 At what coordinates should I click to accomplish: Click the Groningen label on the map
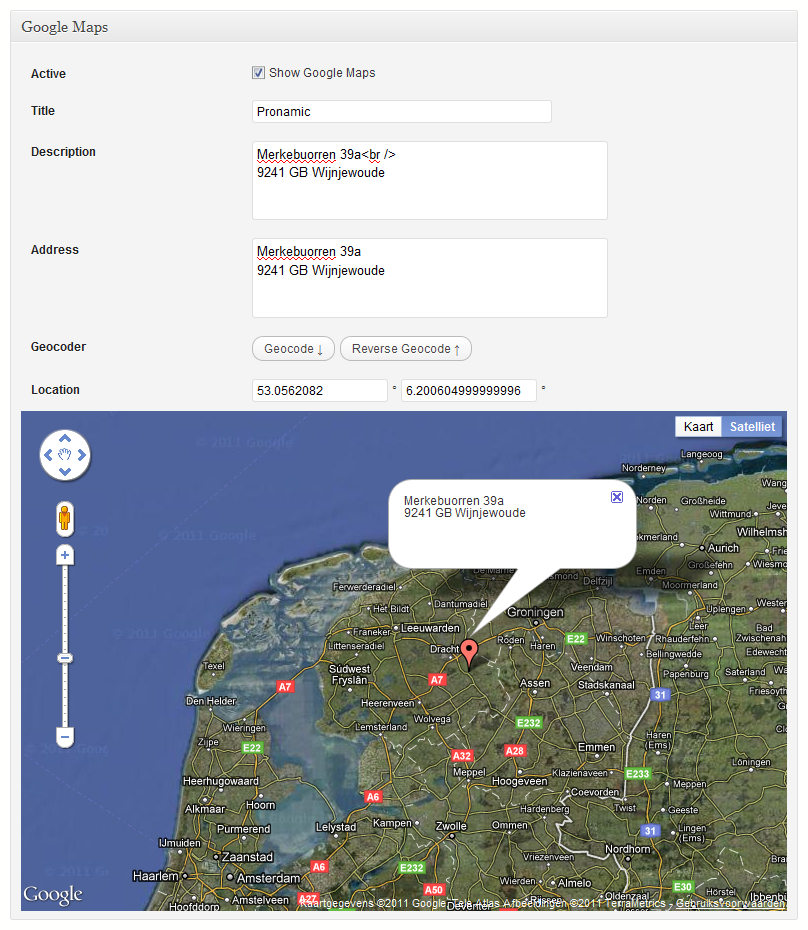pyautogui.click(x=535, y=612)
